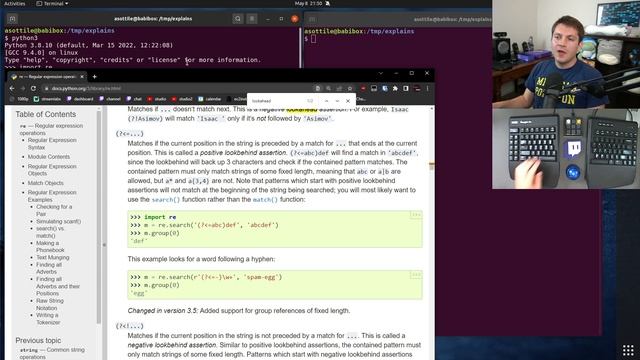This screenshot has width=640, height=360.
Task: Jump to previous find result
Action: (x=326, y=101)
